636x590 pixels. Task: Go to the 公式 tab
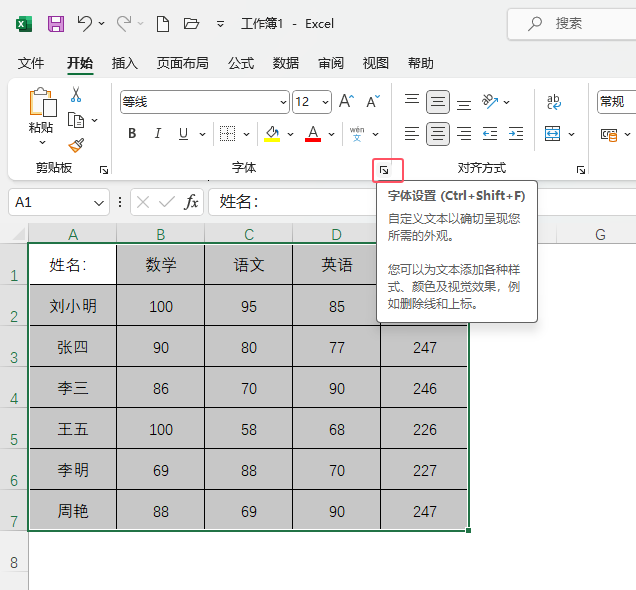241,63
